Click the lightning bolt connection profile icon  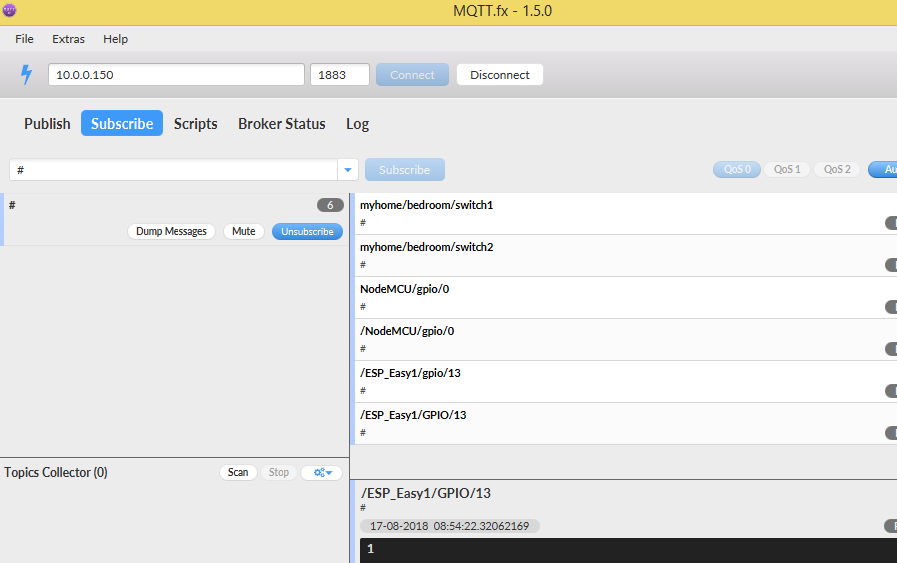[x=26, y=74]
